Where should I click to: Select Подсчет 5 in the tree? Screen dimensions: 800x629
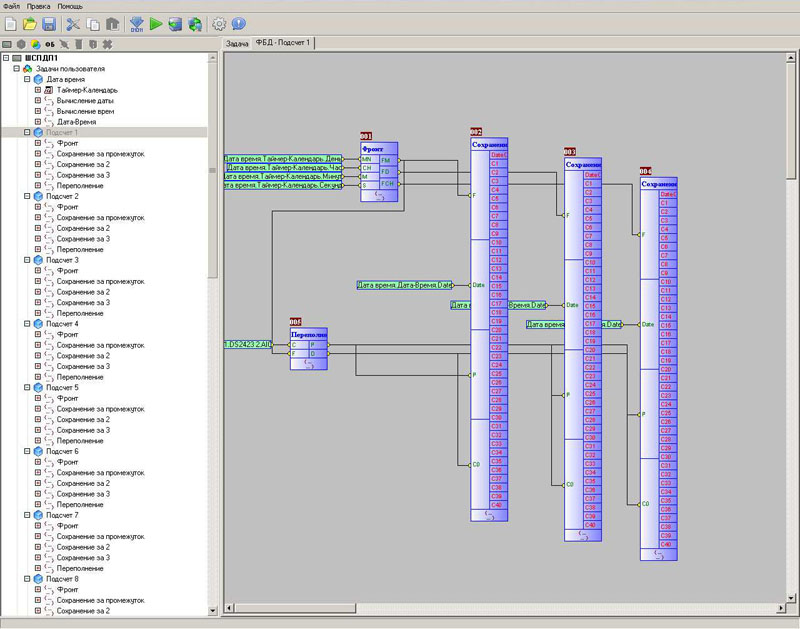coord(62,387)
